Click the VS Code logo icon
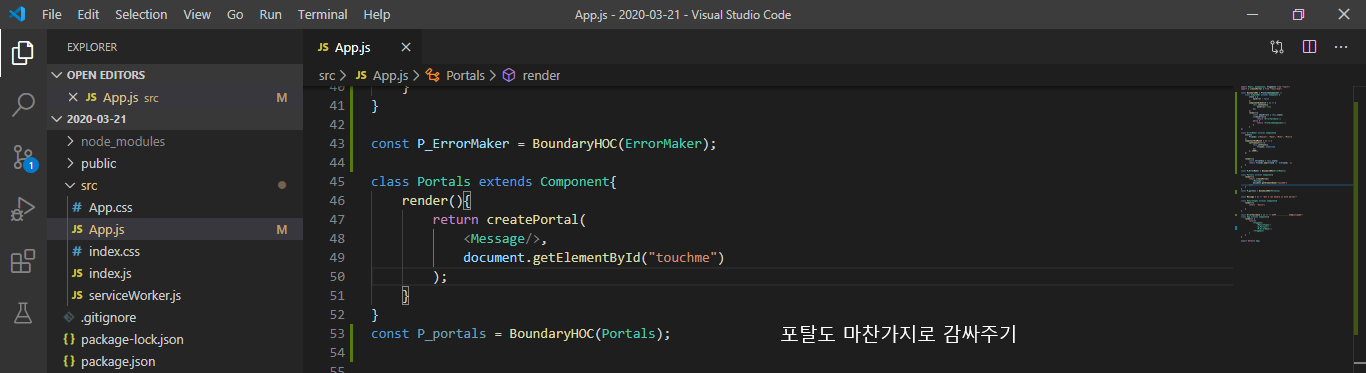Screen dimensions: 1366x373 (17, 15)
